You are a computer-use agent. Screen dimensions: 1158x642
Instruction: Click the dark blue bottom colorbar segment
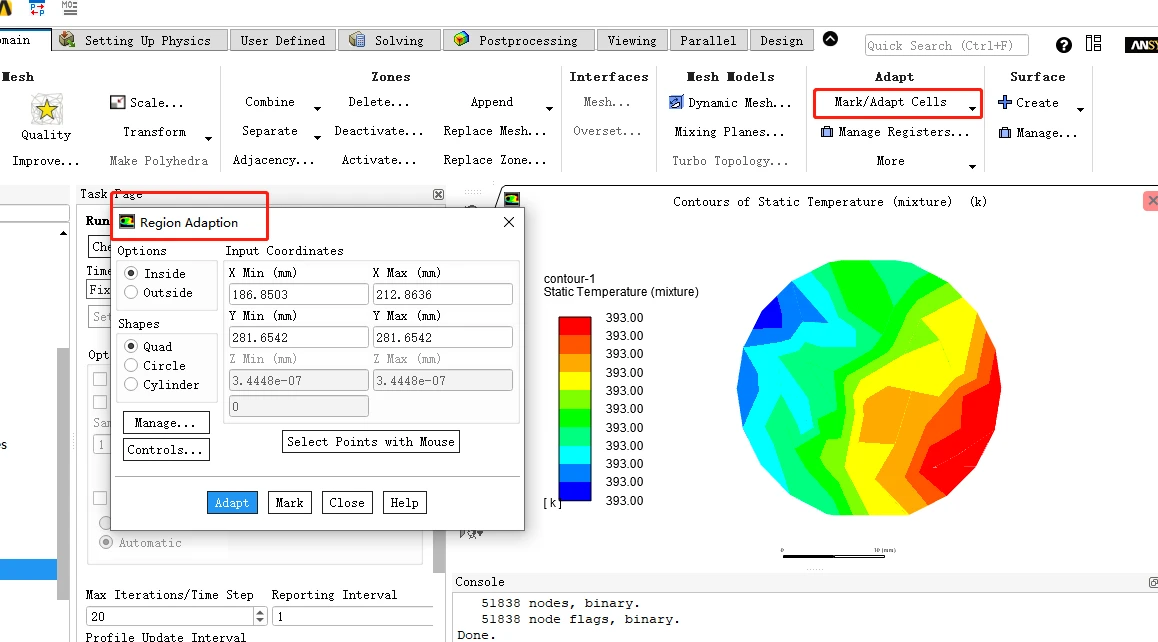pyautogui.click(x=575, y=491)
